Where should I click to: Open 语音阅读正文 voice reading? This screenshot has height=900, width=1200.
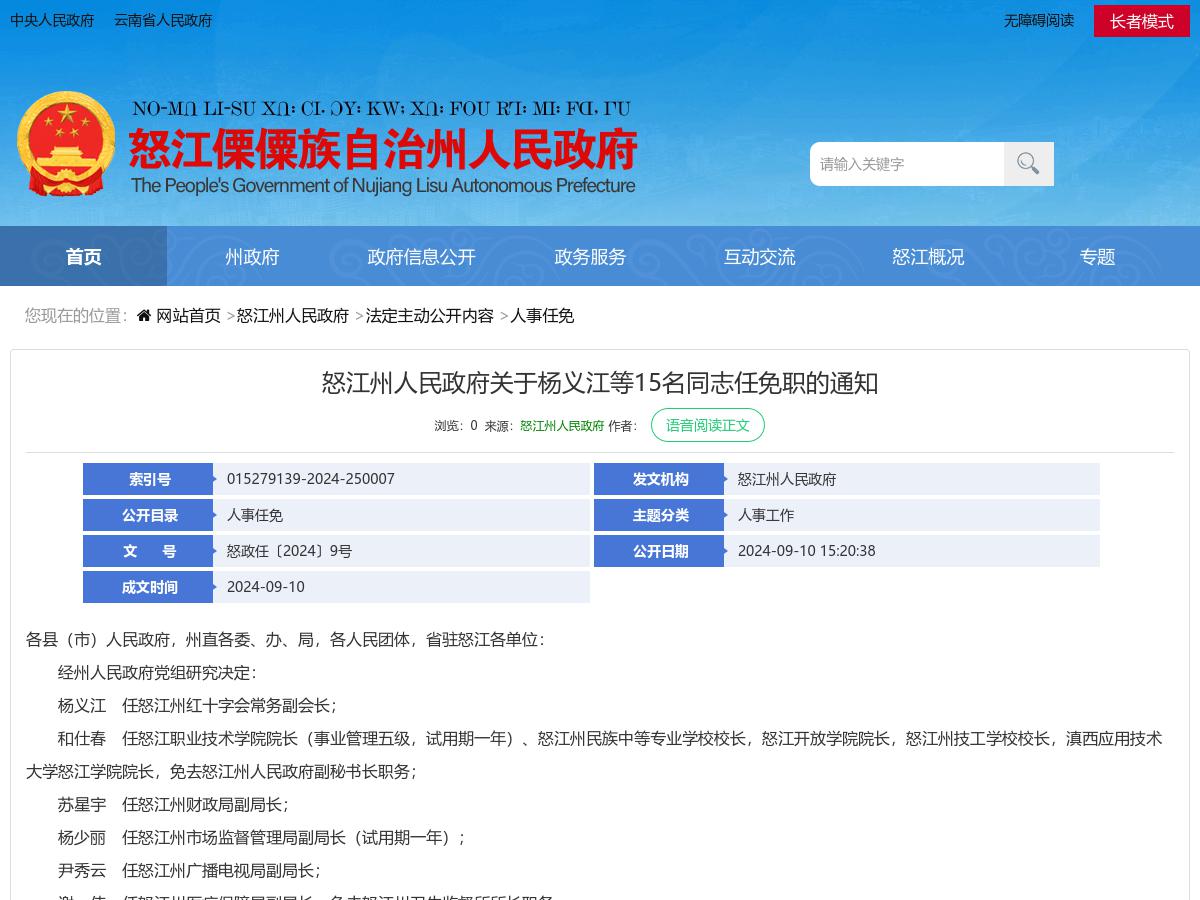708,425
